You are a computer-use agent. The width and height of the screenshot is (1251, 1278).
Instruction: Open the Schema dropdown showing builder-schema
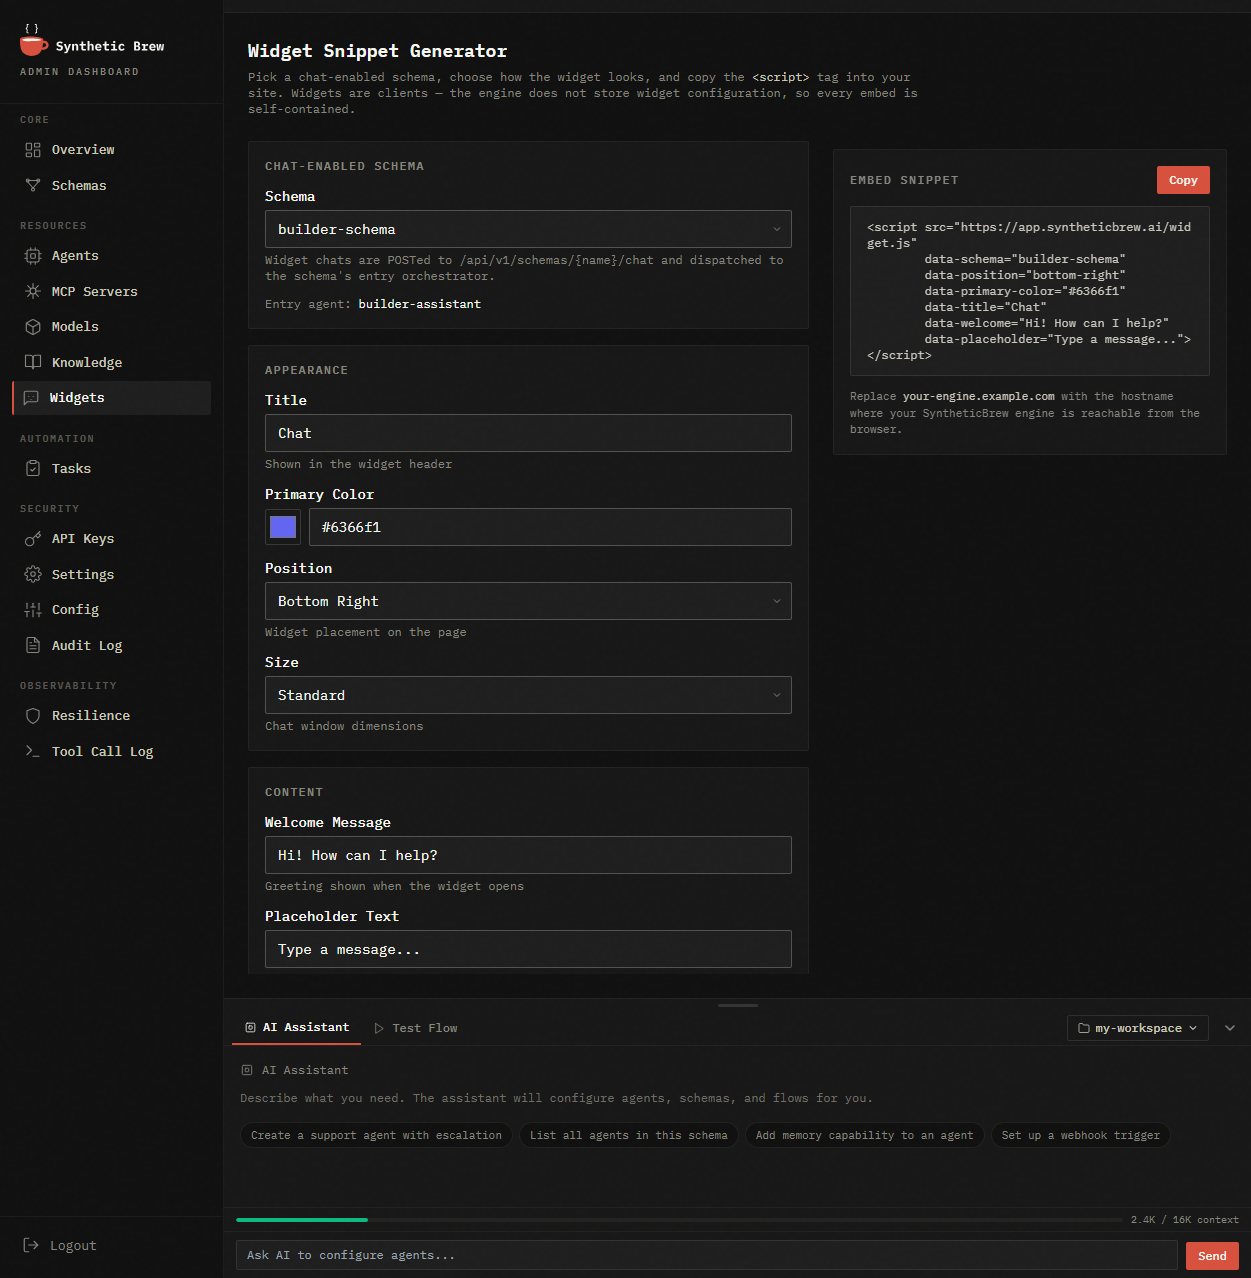click(528, 229)
